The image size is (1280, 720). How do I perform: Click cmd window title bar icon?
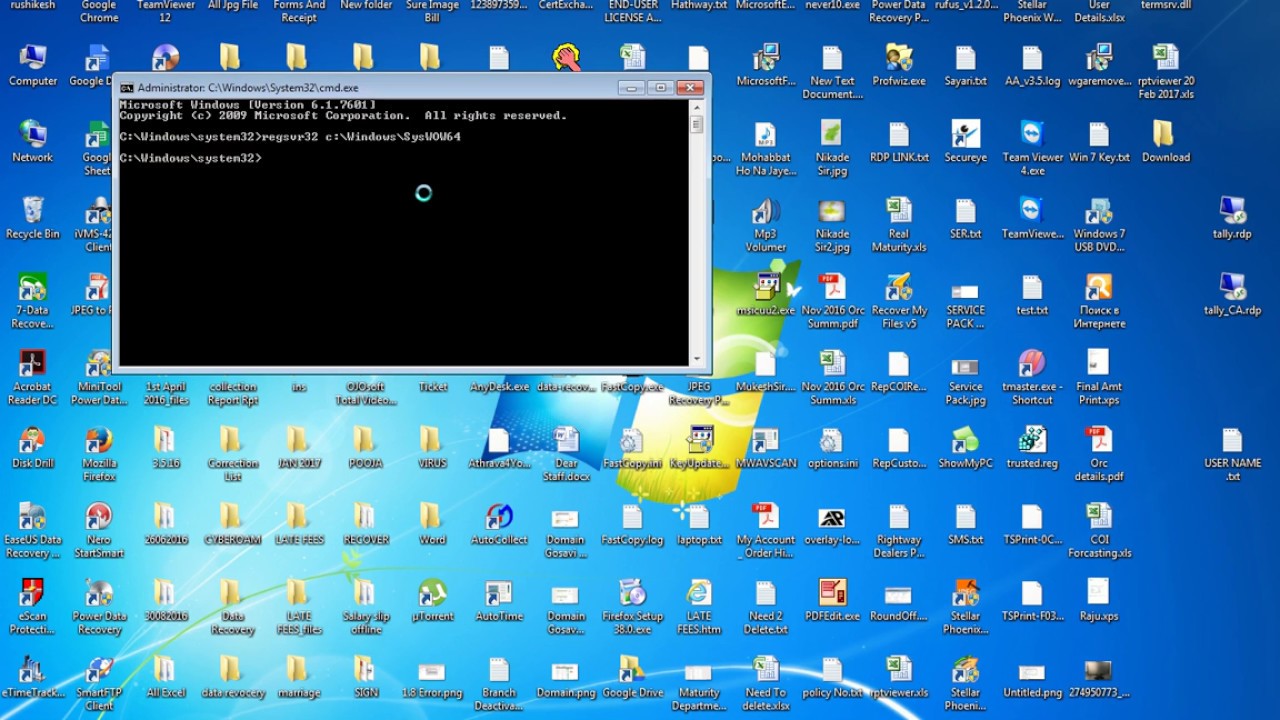127,88
